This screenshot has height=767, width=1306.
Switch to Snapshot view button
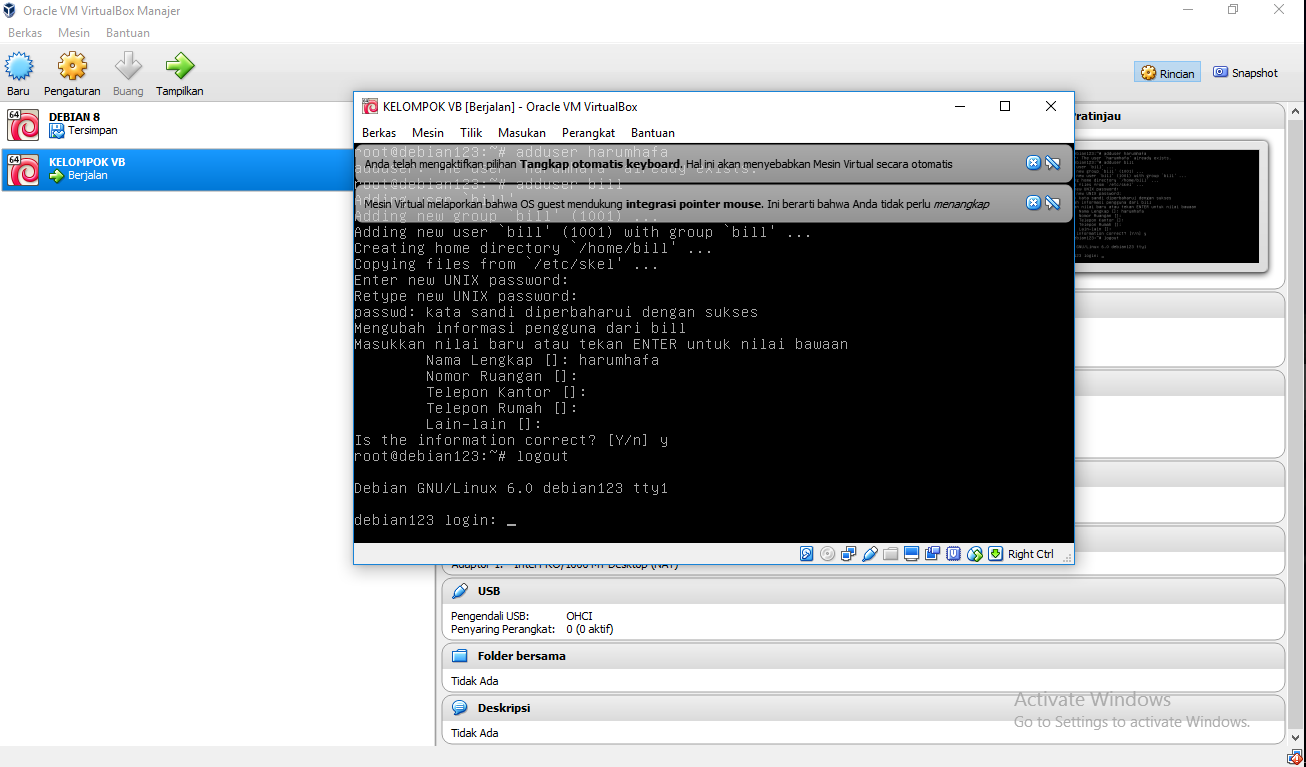1245,72
